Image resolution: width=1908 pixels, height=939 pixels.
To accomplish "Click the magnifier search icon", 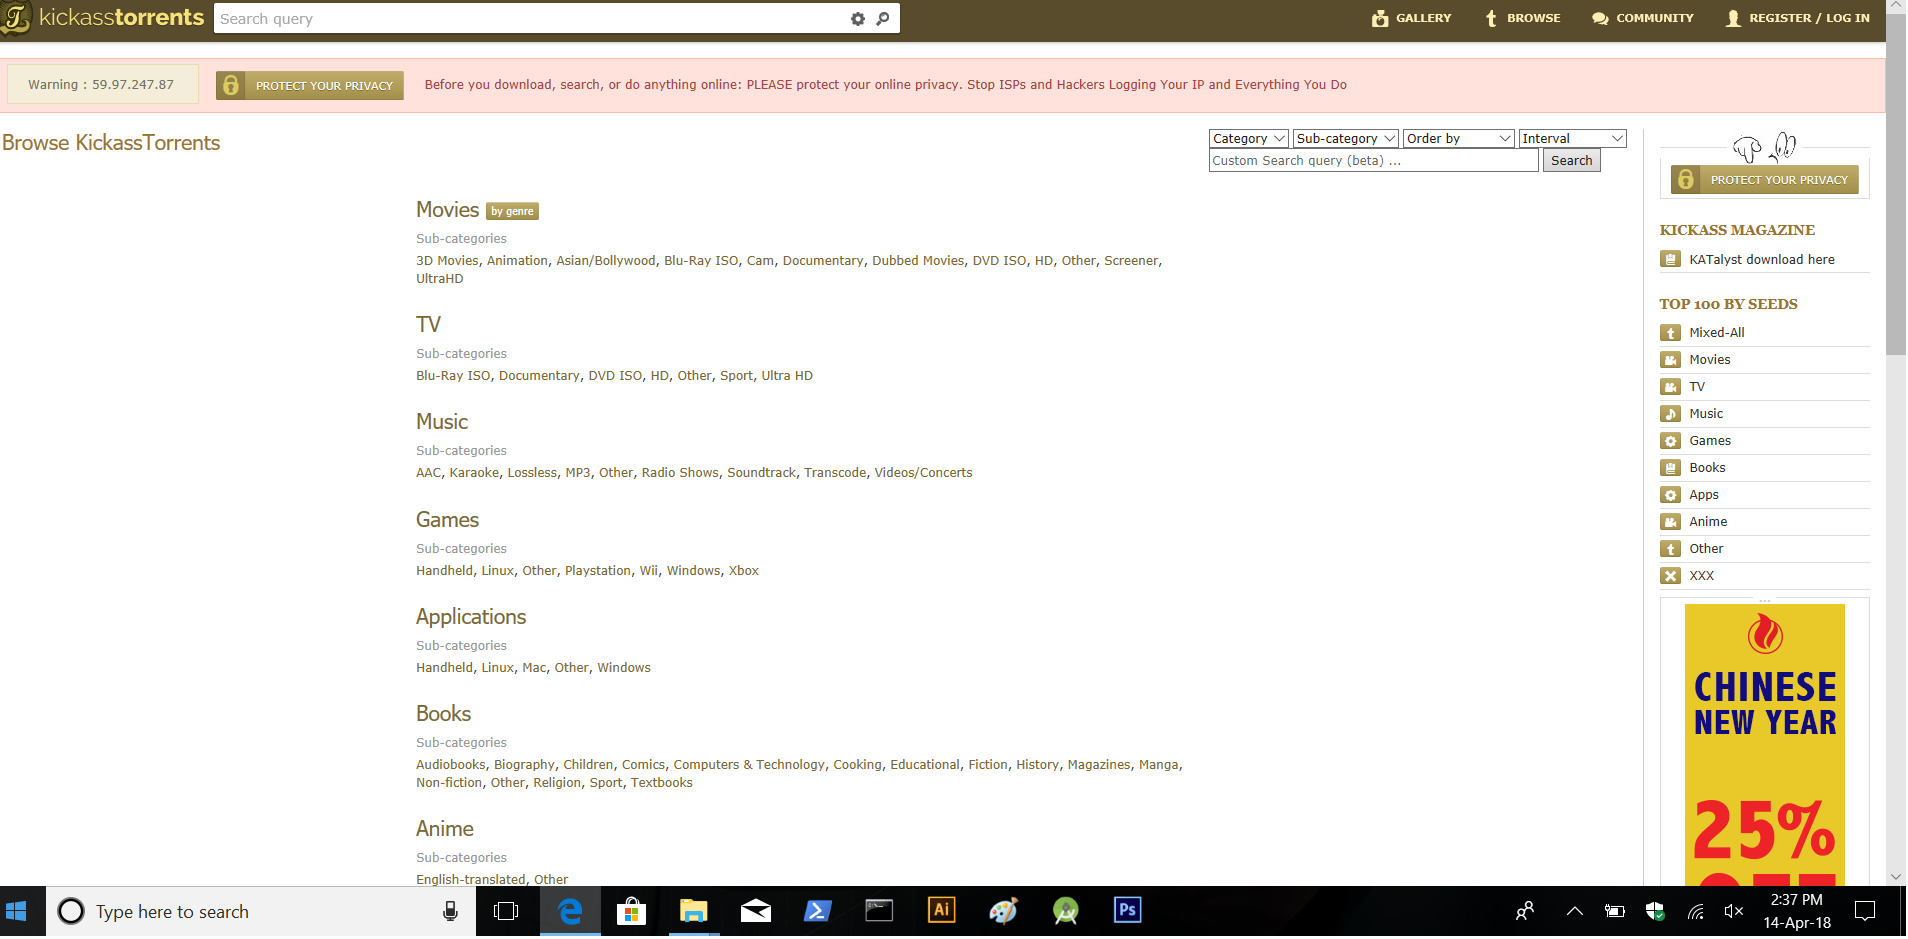I will [x=883, y=19].
